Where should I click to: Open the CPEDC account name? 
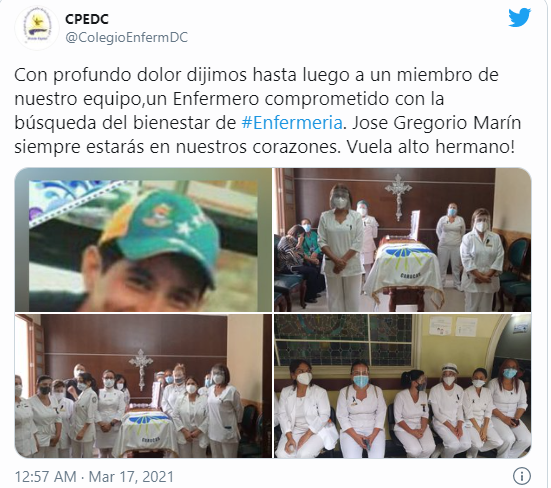click(87, 19)
